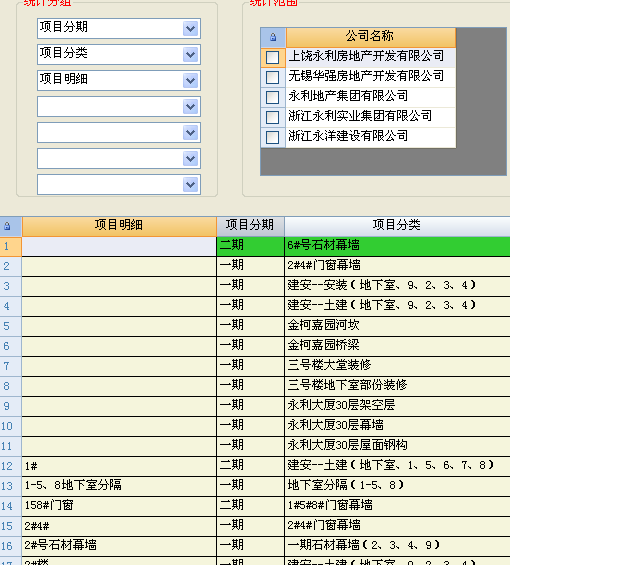
Task: Select row number 1 header
Action: [11, 247]
